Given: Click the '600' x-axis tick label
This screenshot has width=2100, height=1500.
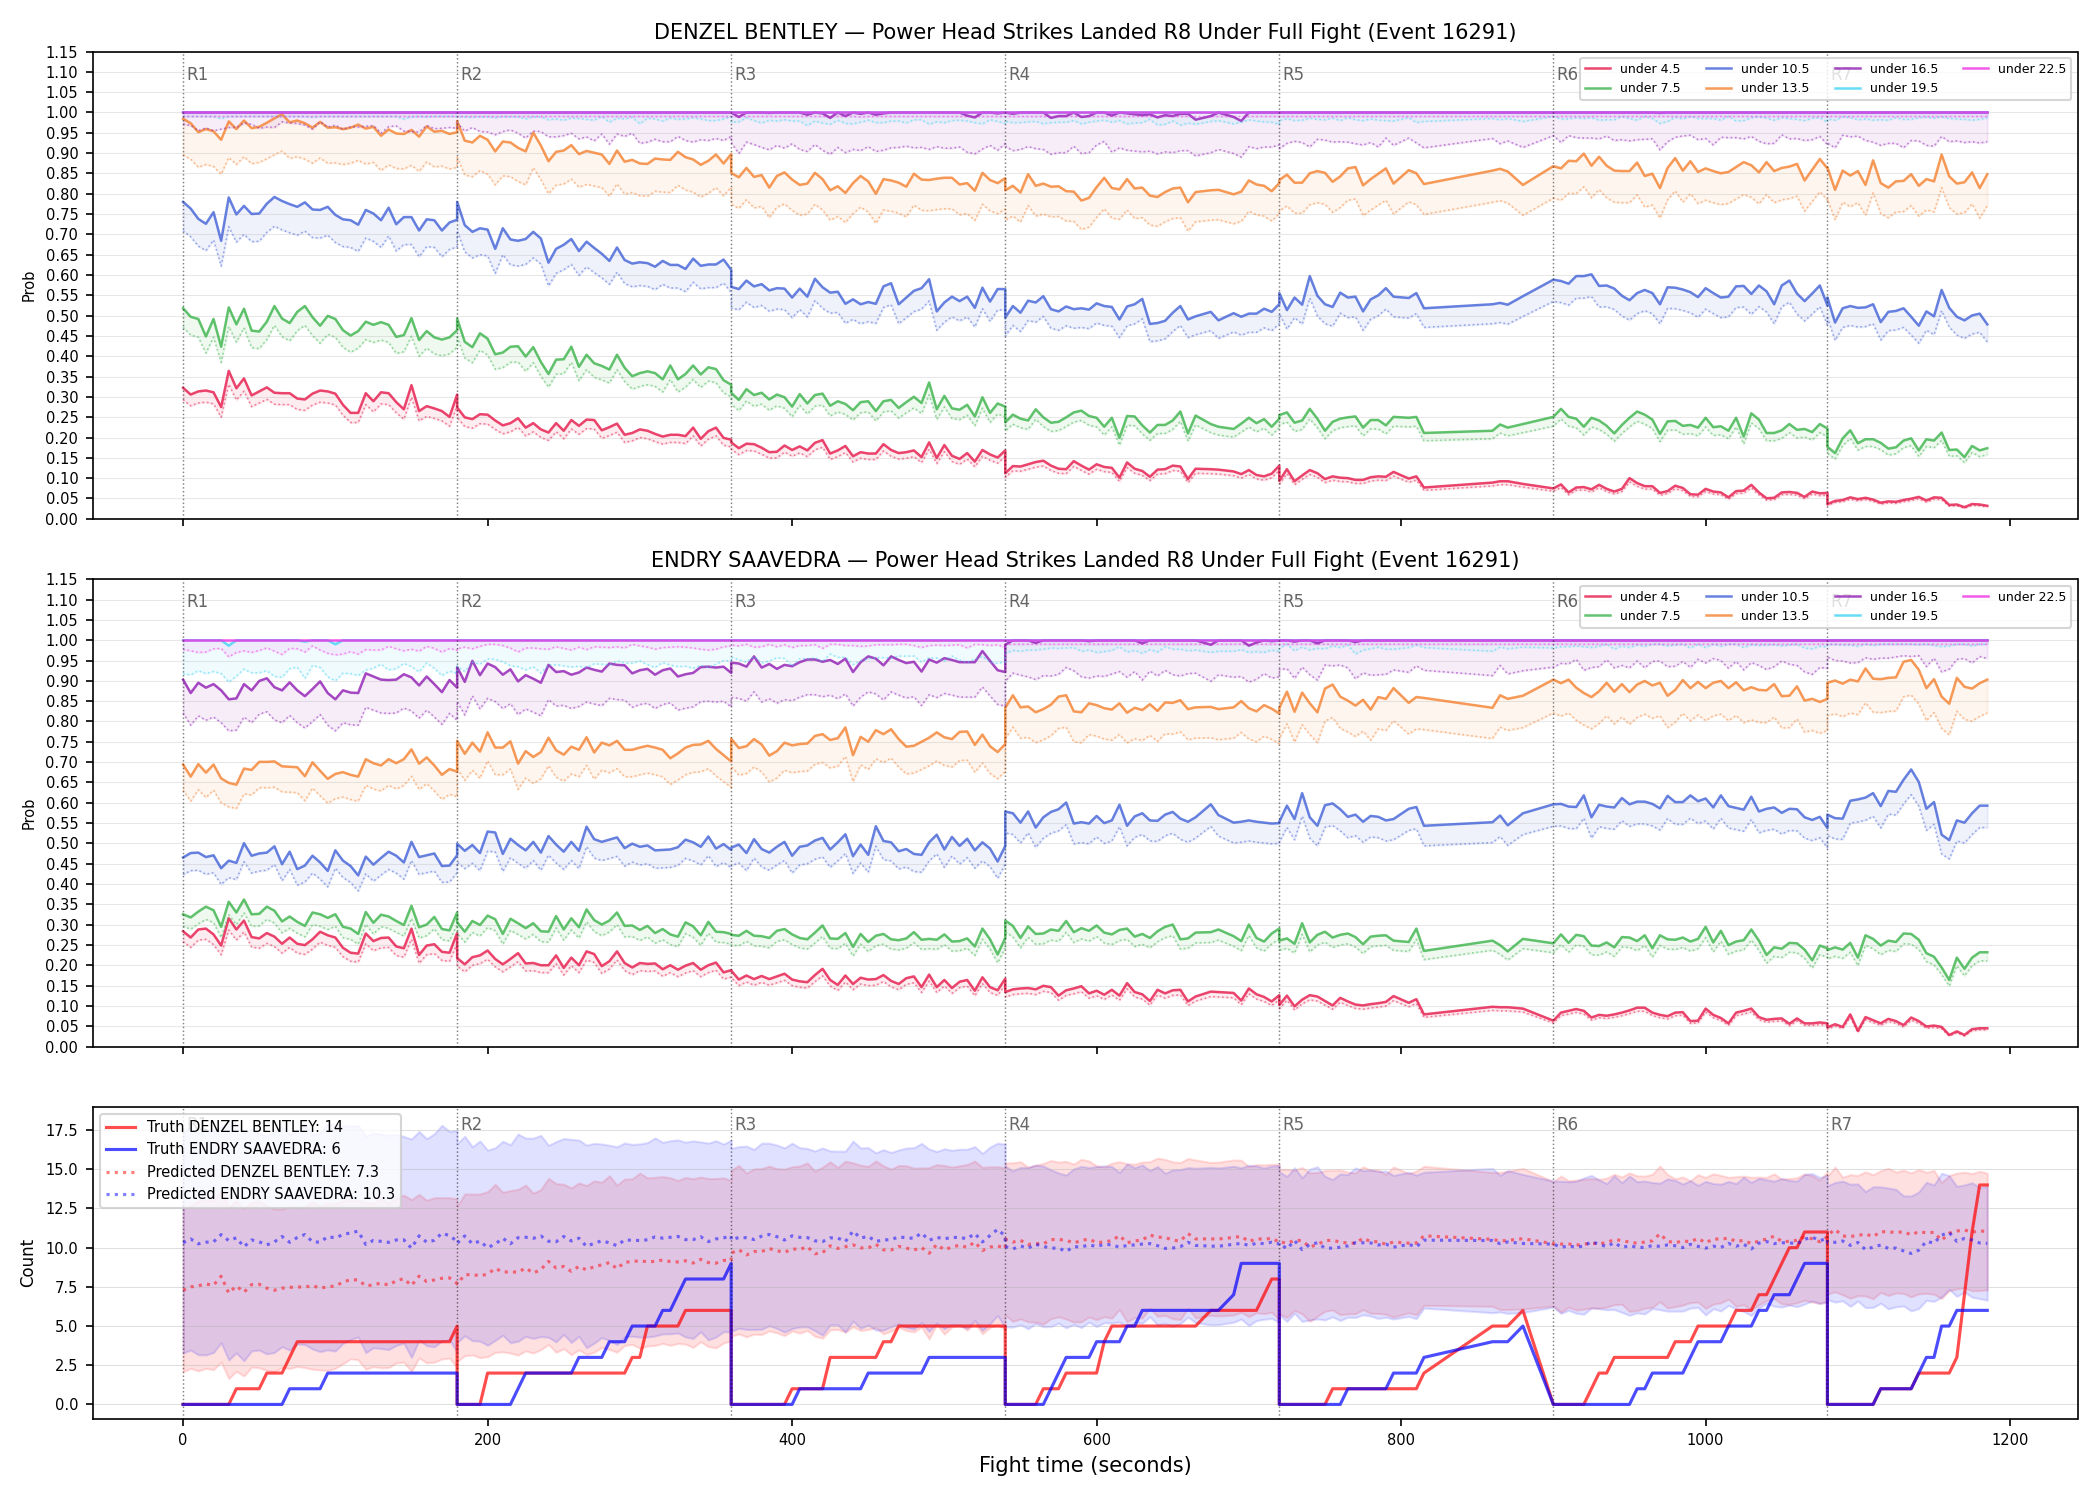Looking at the screenshot, I should coord(1097,1440).
